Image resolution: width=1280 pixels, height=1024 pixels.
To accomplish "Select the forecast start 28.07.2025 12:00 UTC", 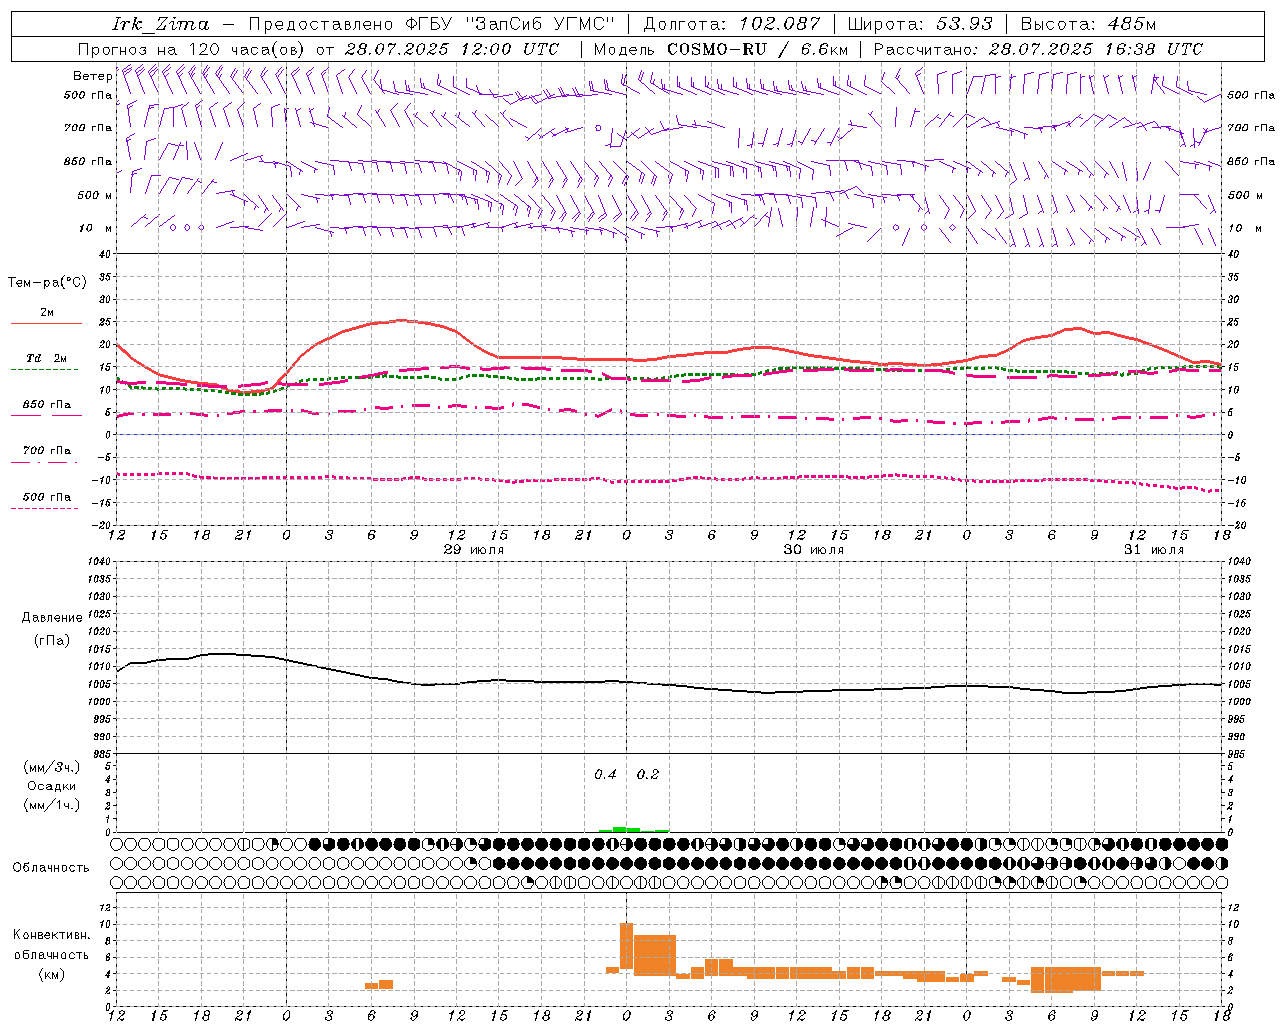I will point(452,49).
